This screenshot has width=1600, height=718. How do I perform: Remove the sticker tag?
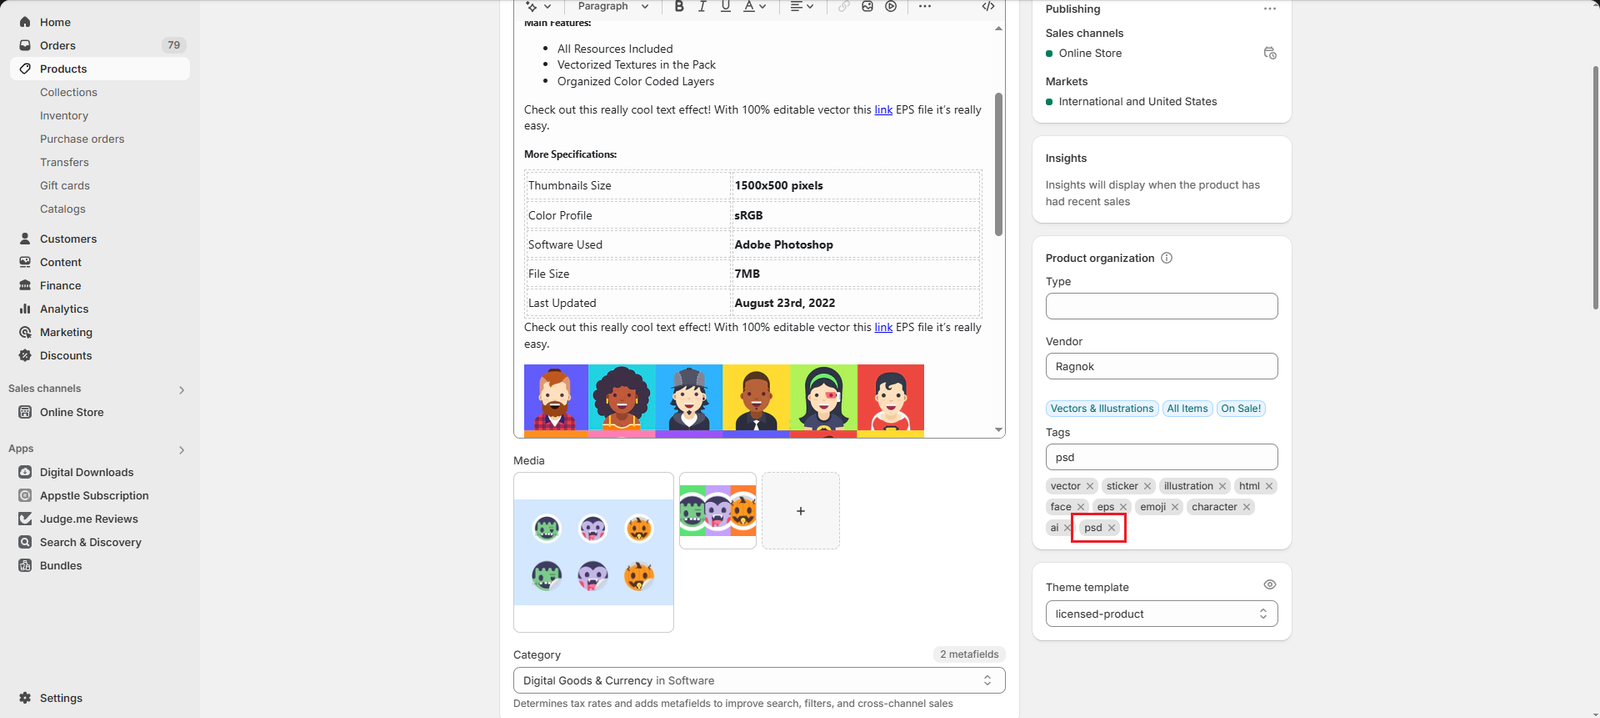pyautogui.click(x=1147, y=486)
